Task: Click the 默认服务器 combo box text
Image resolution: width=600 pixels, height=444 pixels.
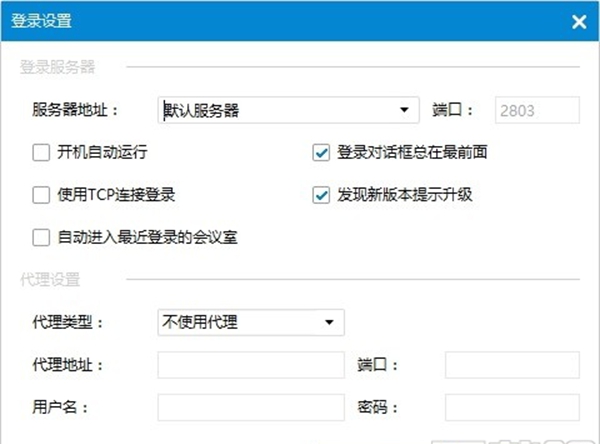Action: coord(201,111)
